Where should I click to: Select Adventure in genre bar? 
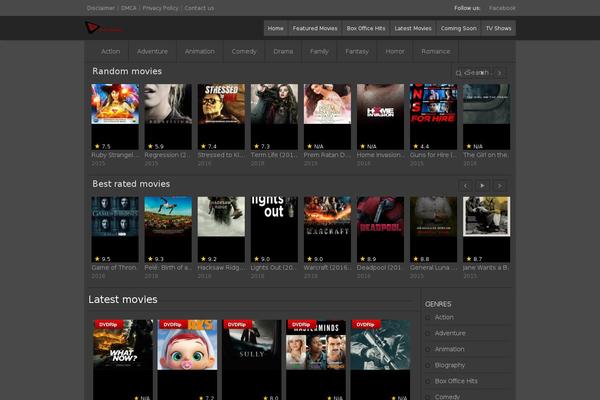[152, 51]
